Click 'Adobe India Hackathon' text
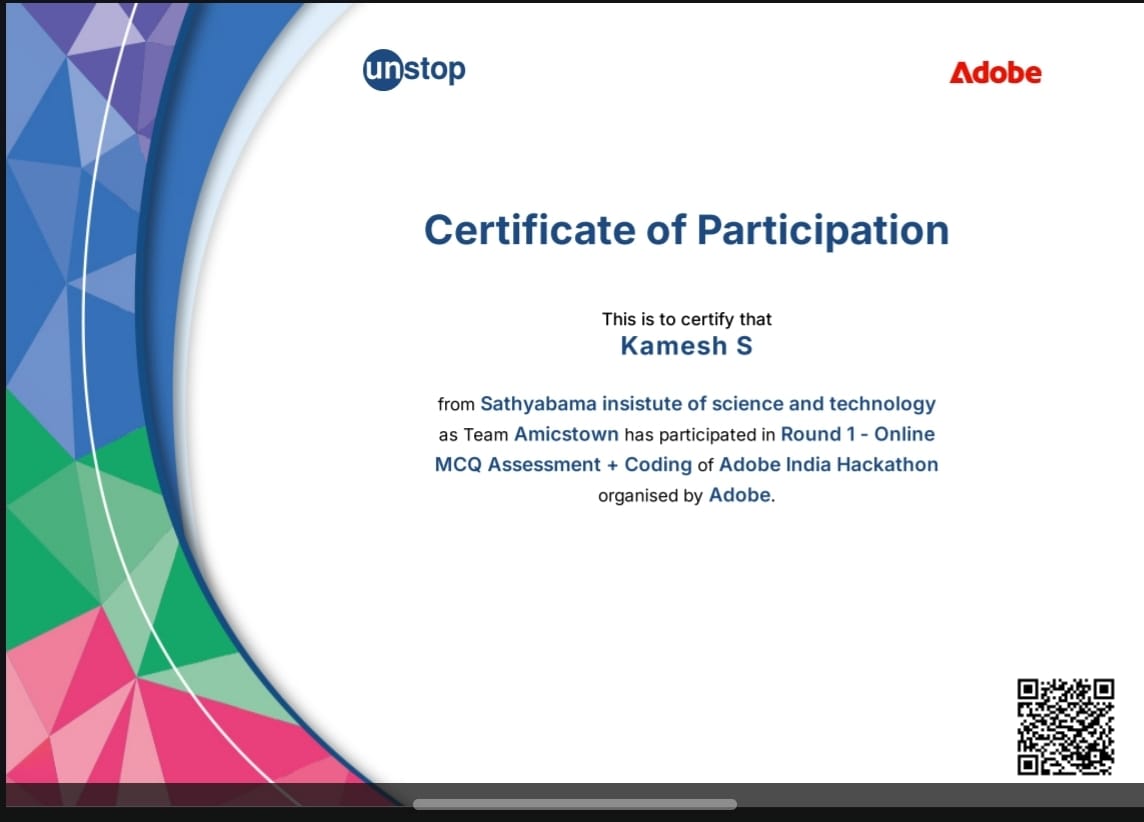The height and width of the screenshot is (822, 1144). coord(826,465)
